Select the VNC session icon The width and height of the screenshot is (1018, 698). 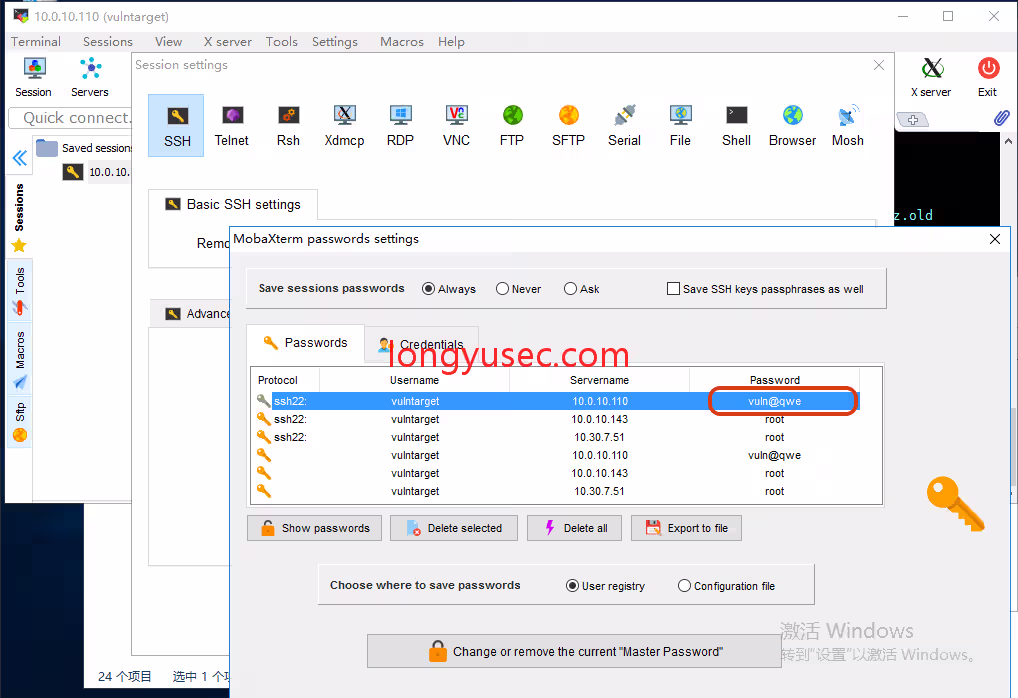pyautogui.click(x=456, y=126)
